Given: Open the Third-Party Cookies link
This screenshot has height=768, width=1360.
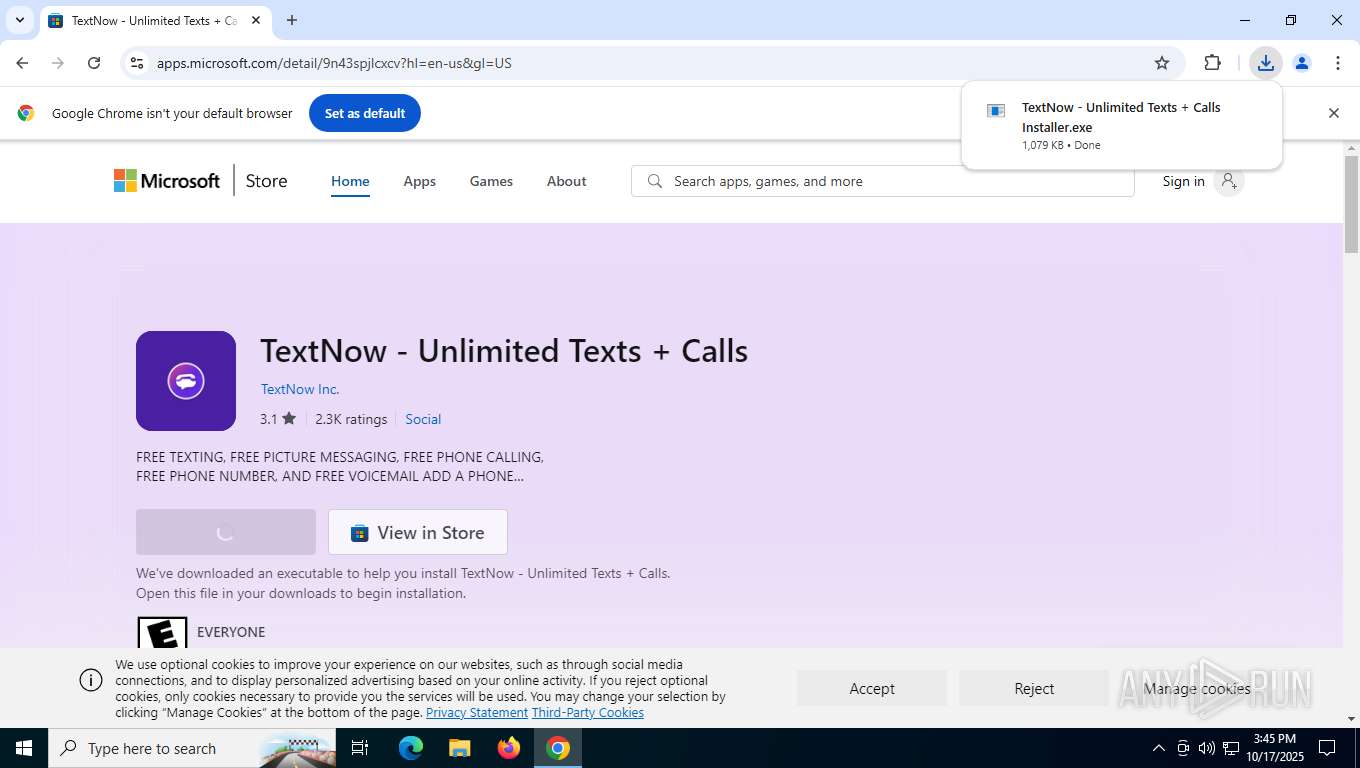Looking at the screenshot, I should coord(588,713).
